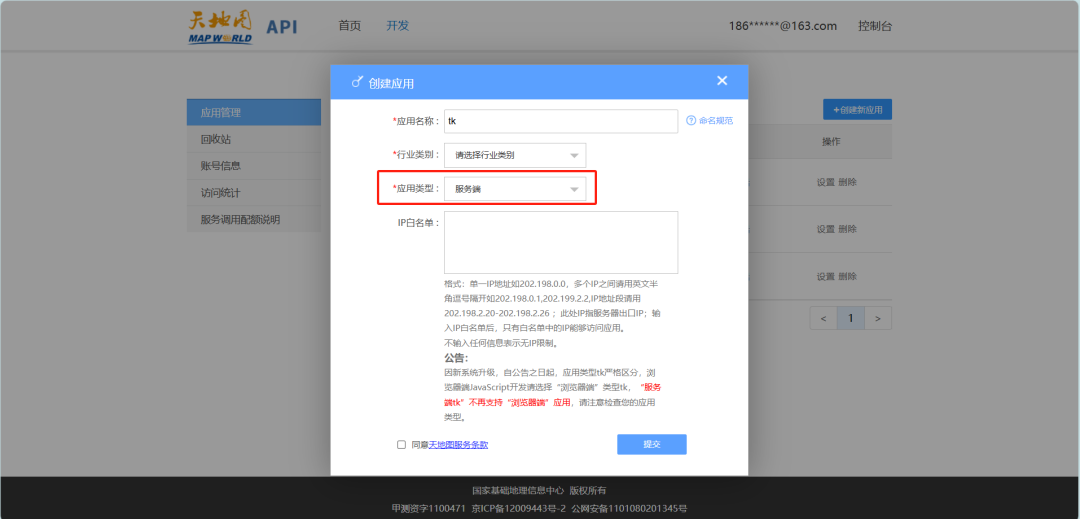Click the question mark icon by 命名规范

690,121
